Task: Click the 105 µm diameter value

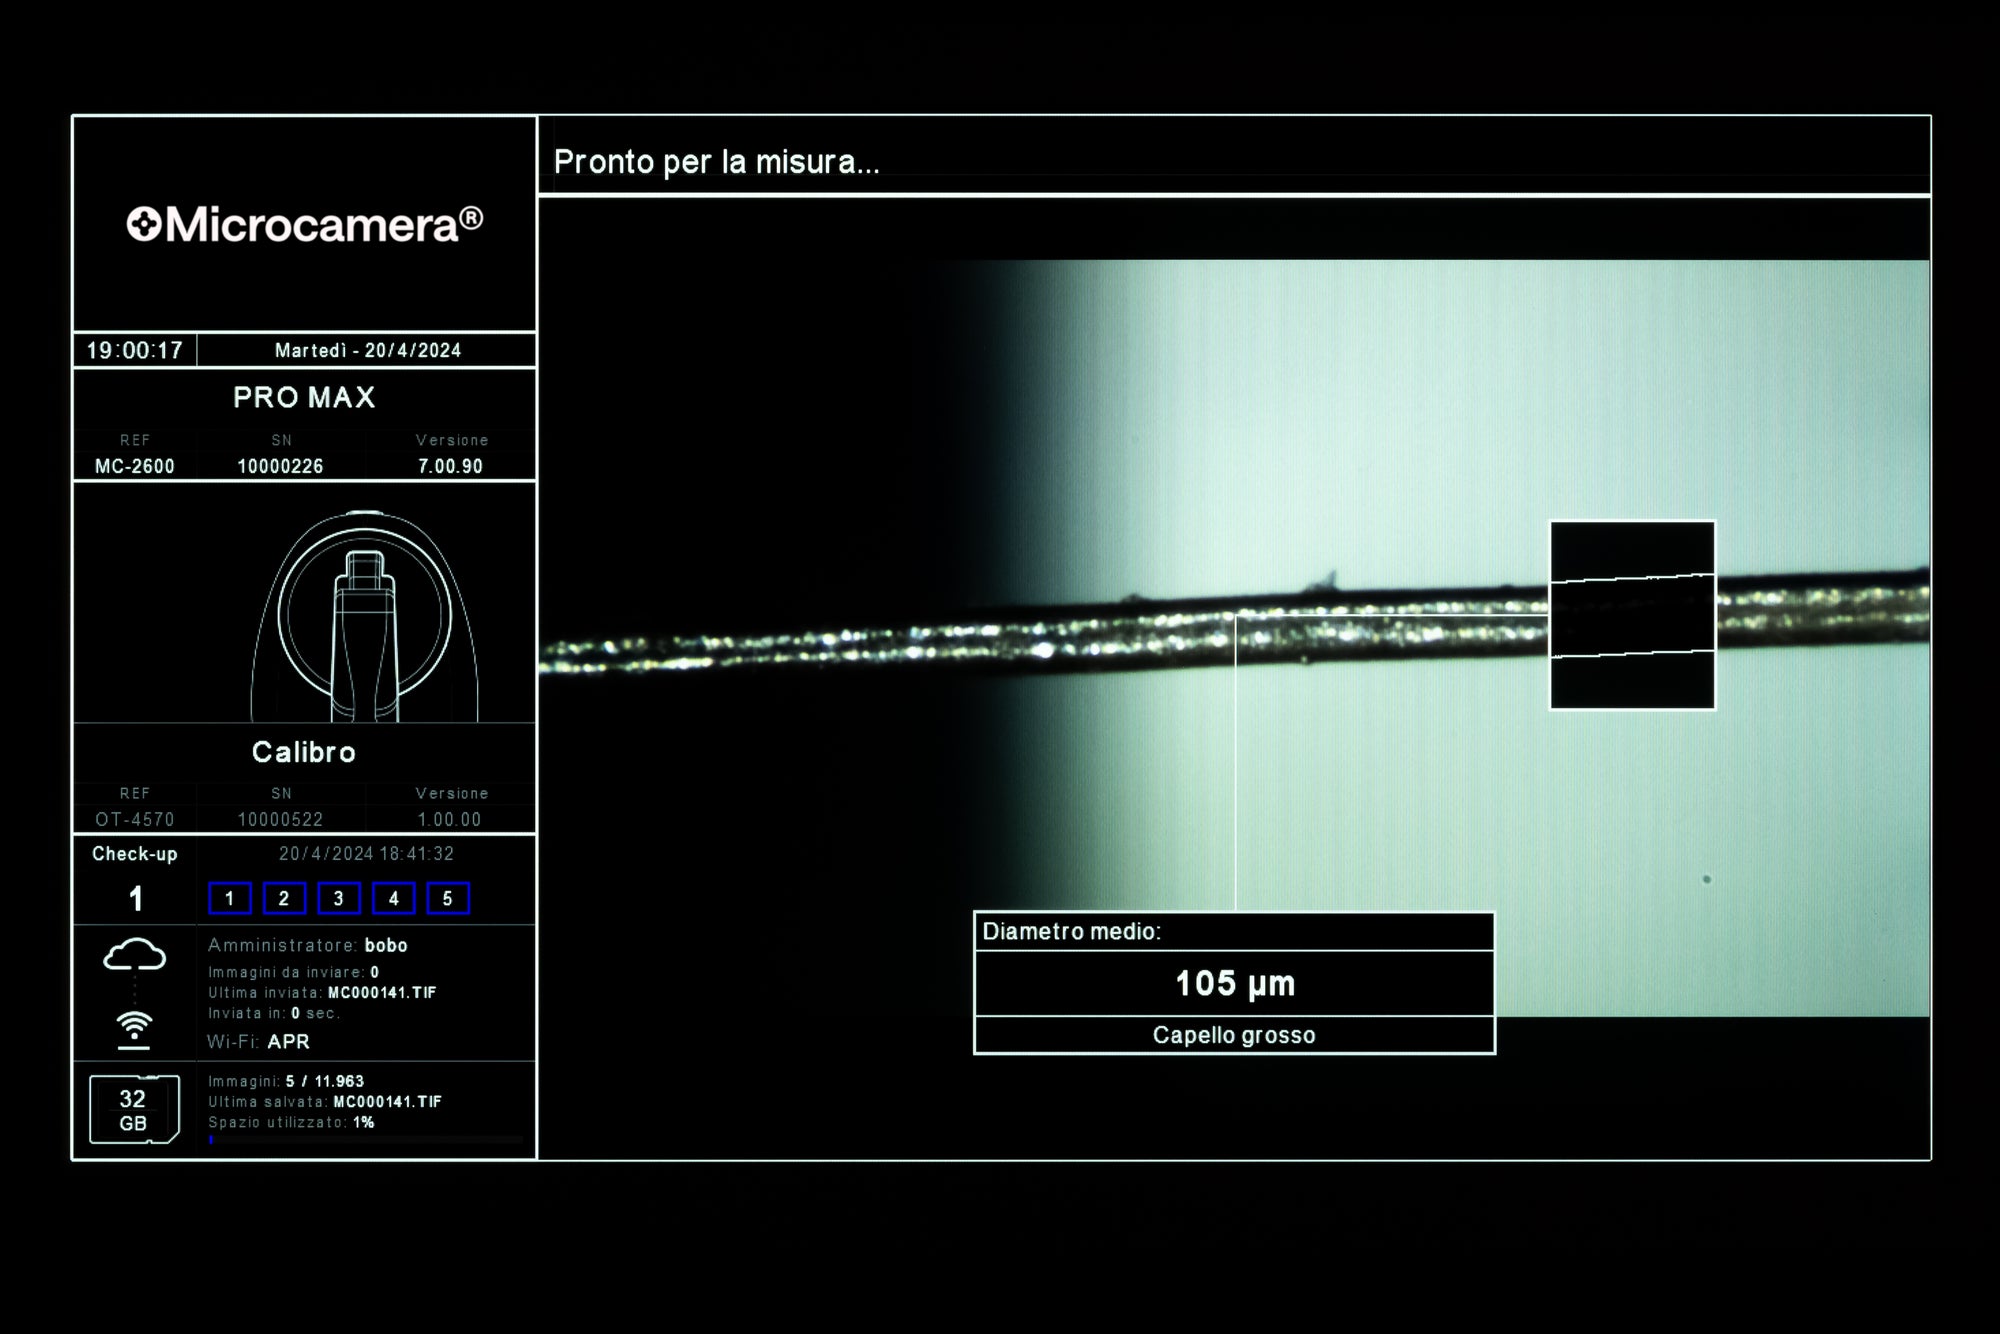Action: point(1234,983)
